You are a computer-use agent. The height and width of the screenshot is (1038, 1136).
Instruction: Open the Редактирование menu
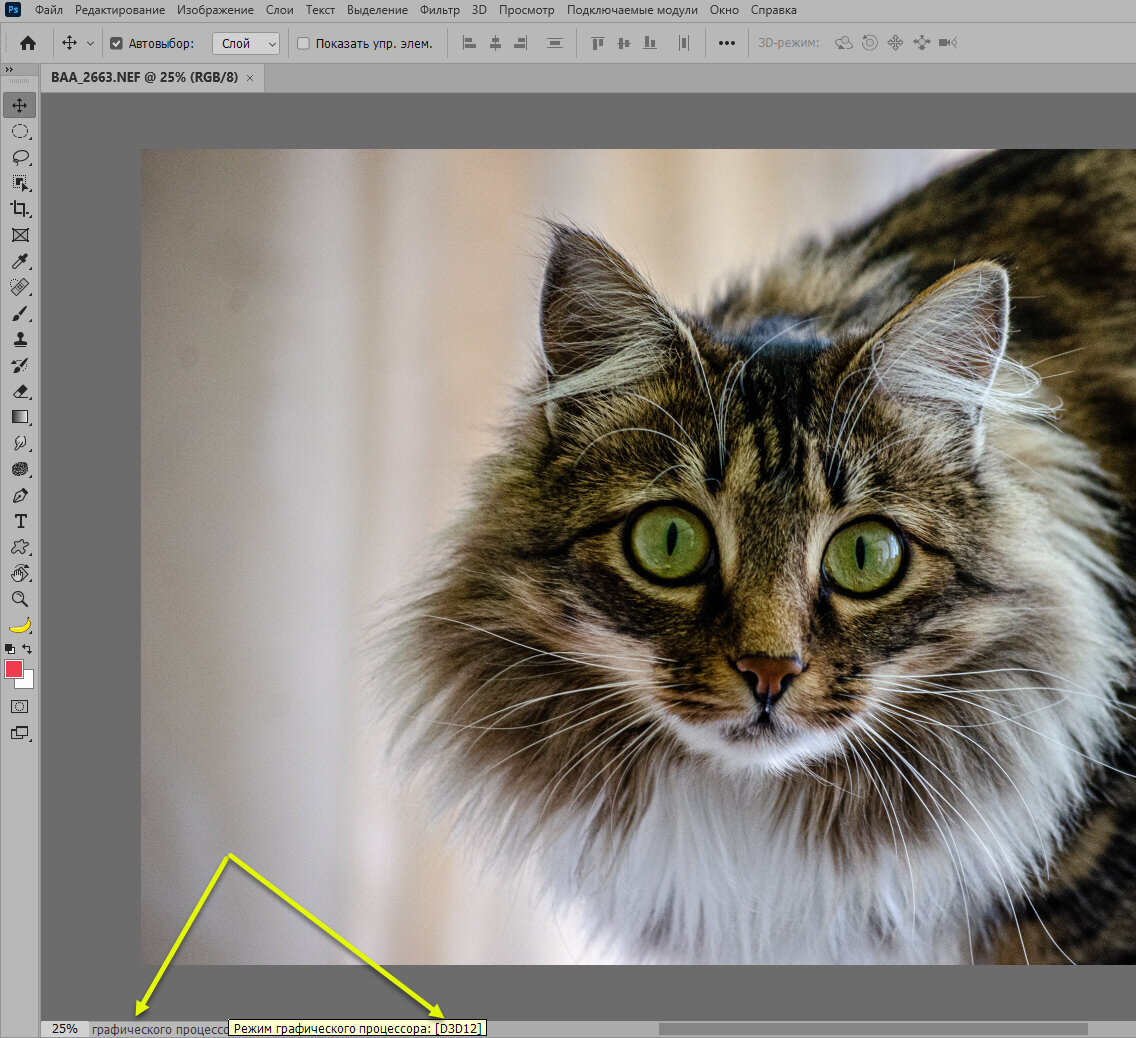click(120, 10)
